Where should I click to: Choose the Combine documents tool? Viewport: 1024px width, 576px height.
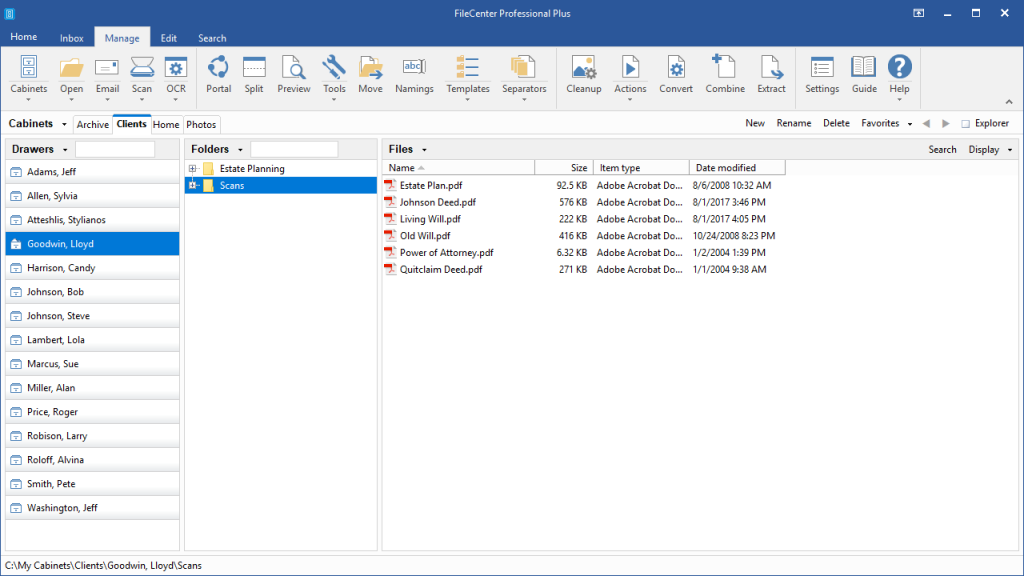(725, 75)
